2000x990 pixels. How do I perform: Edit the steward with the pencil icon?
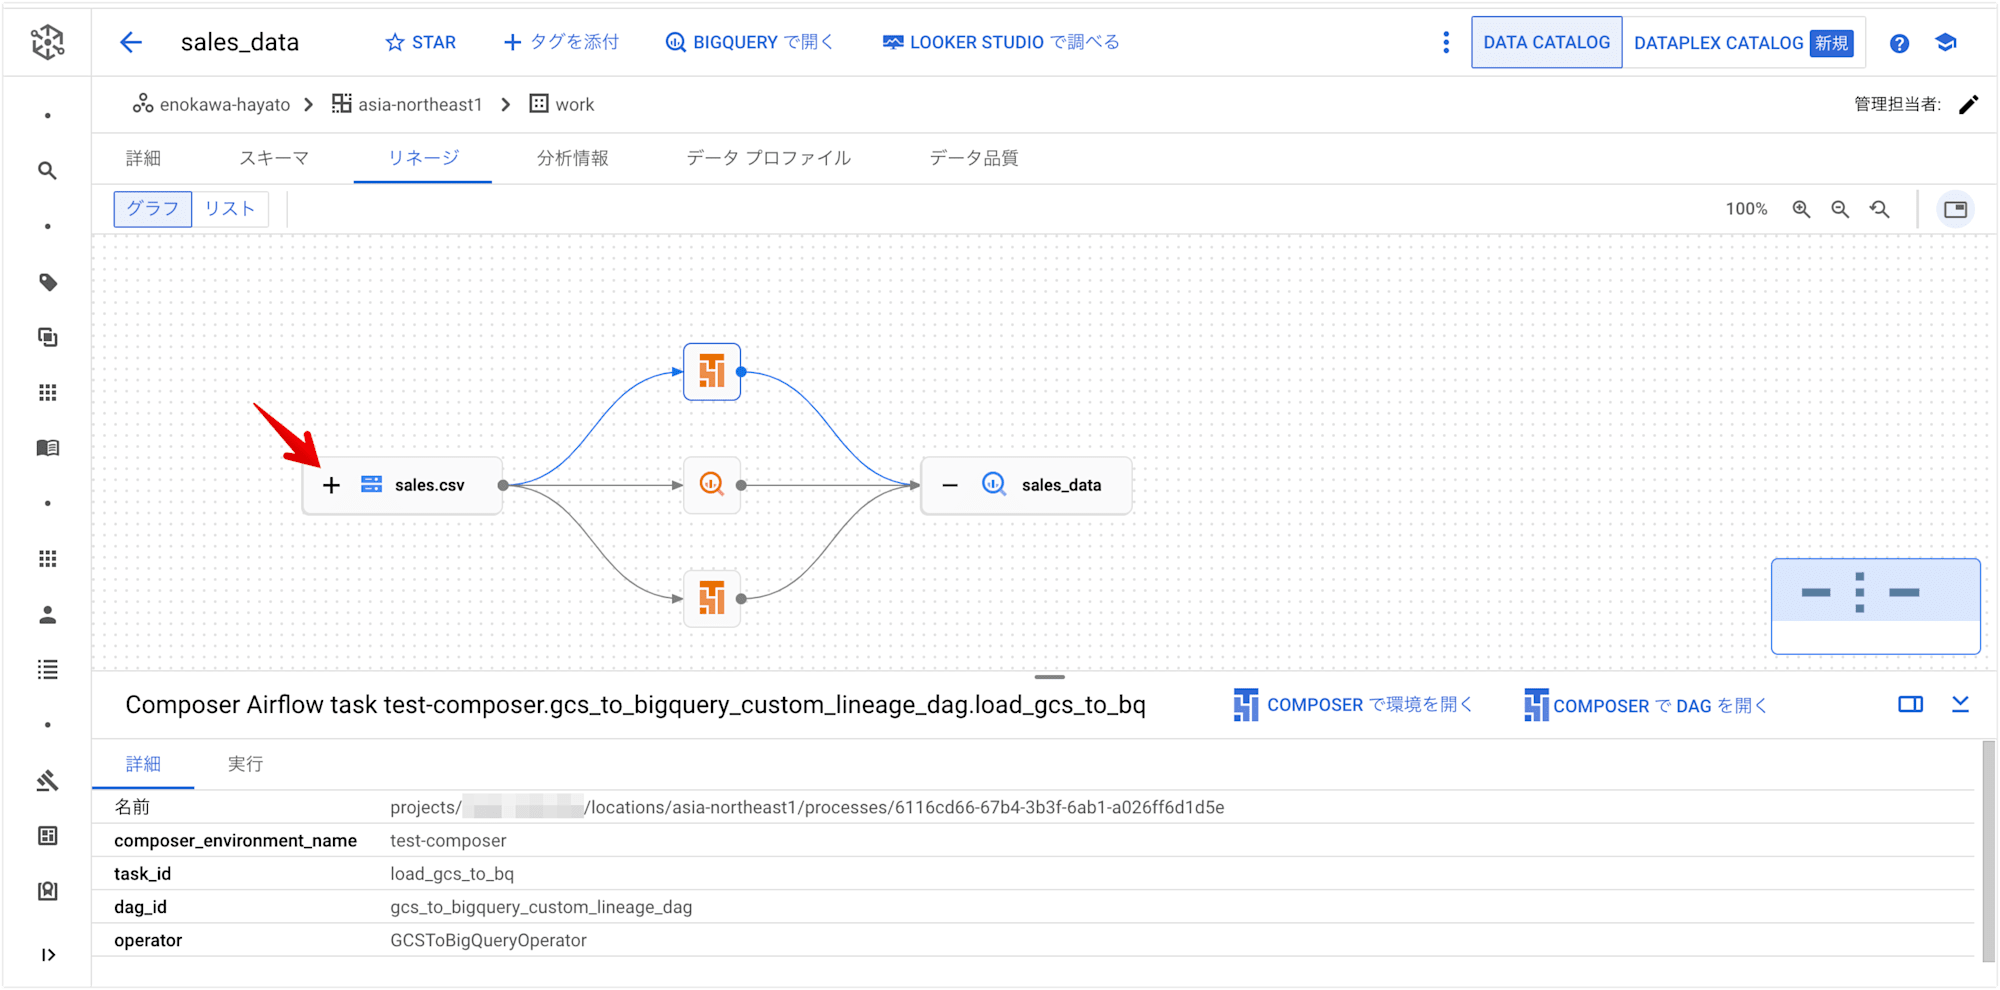pyautogui.click(x=1968, y=104)
